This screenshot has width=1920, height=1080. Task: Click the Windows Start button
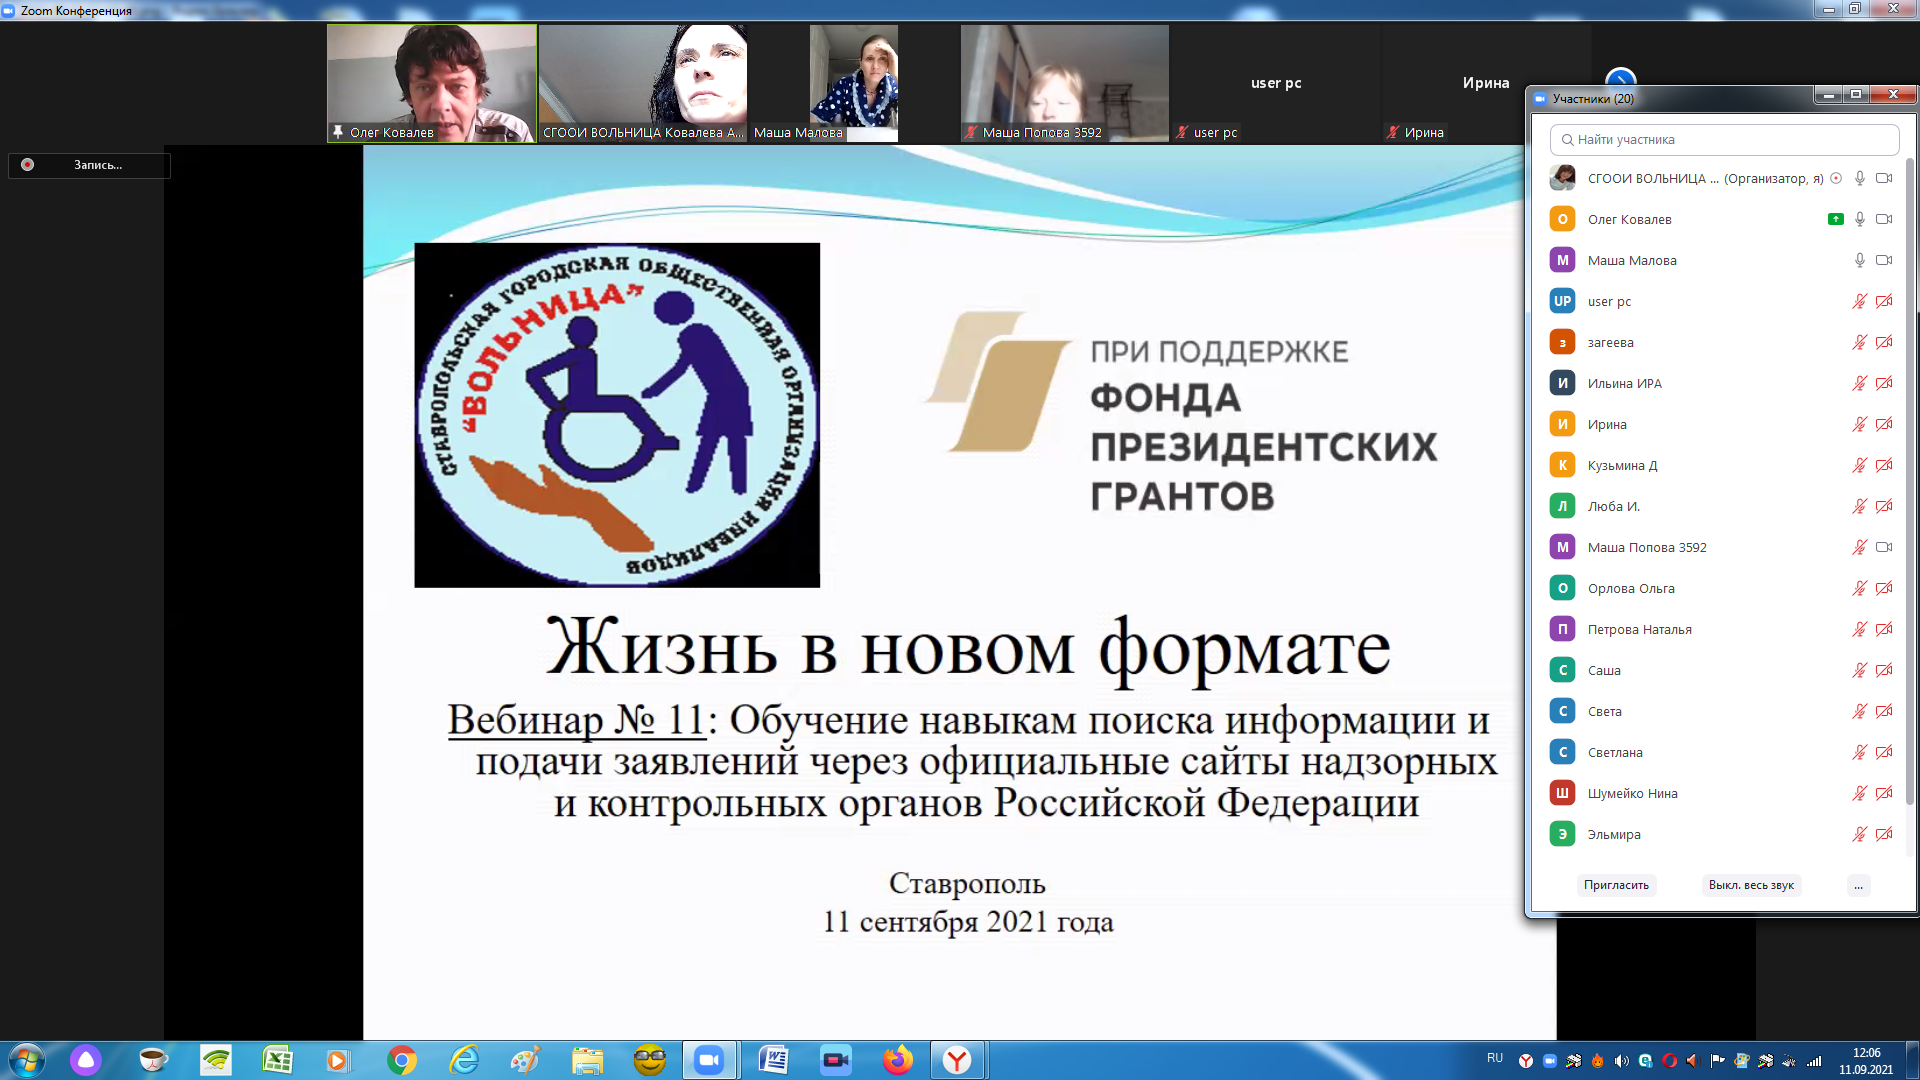click(27, 1060)
